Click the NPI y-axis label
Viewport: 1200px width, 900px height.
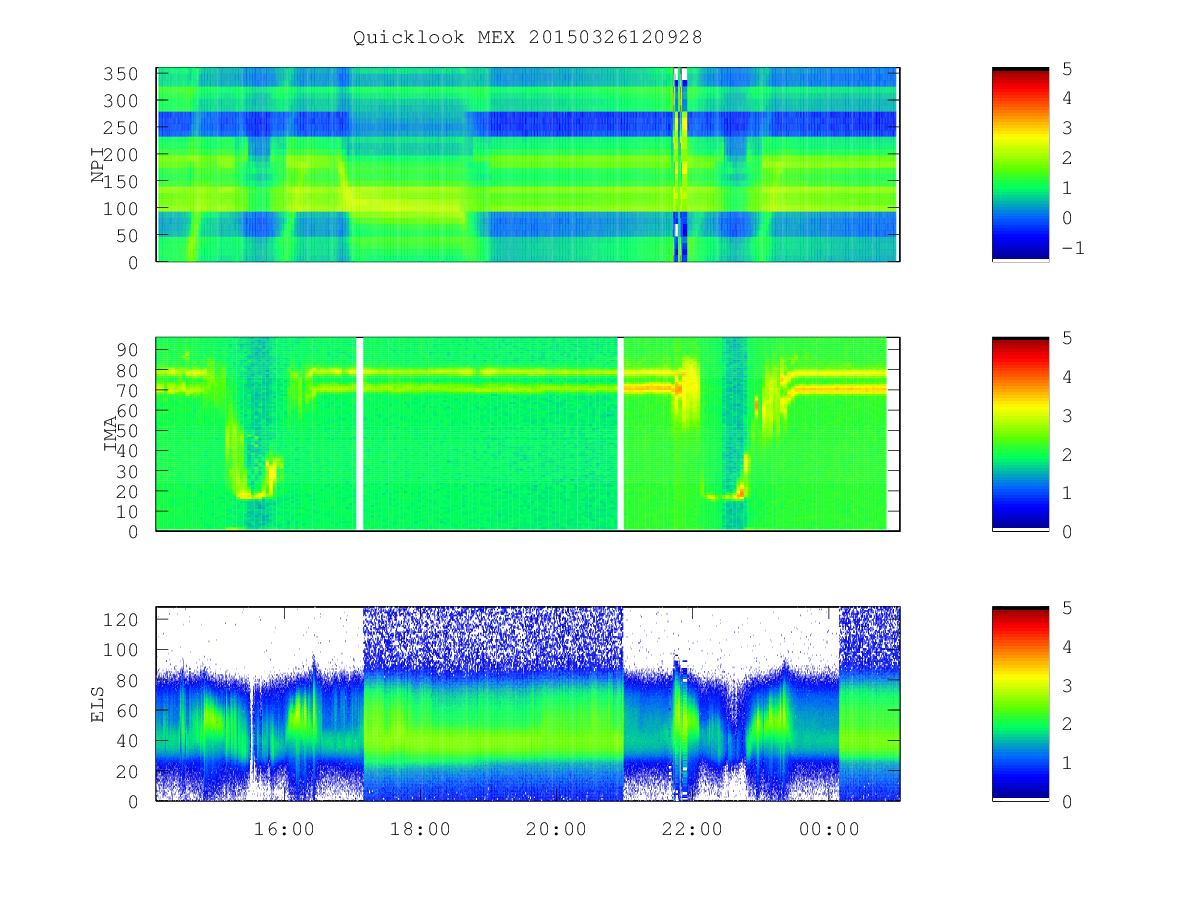point(98,165)
